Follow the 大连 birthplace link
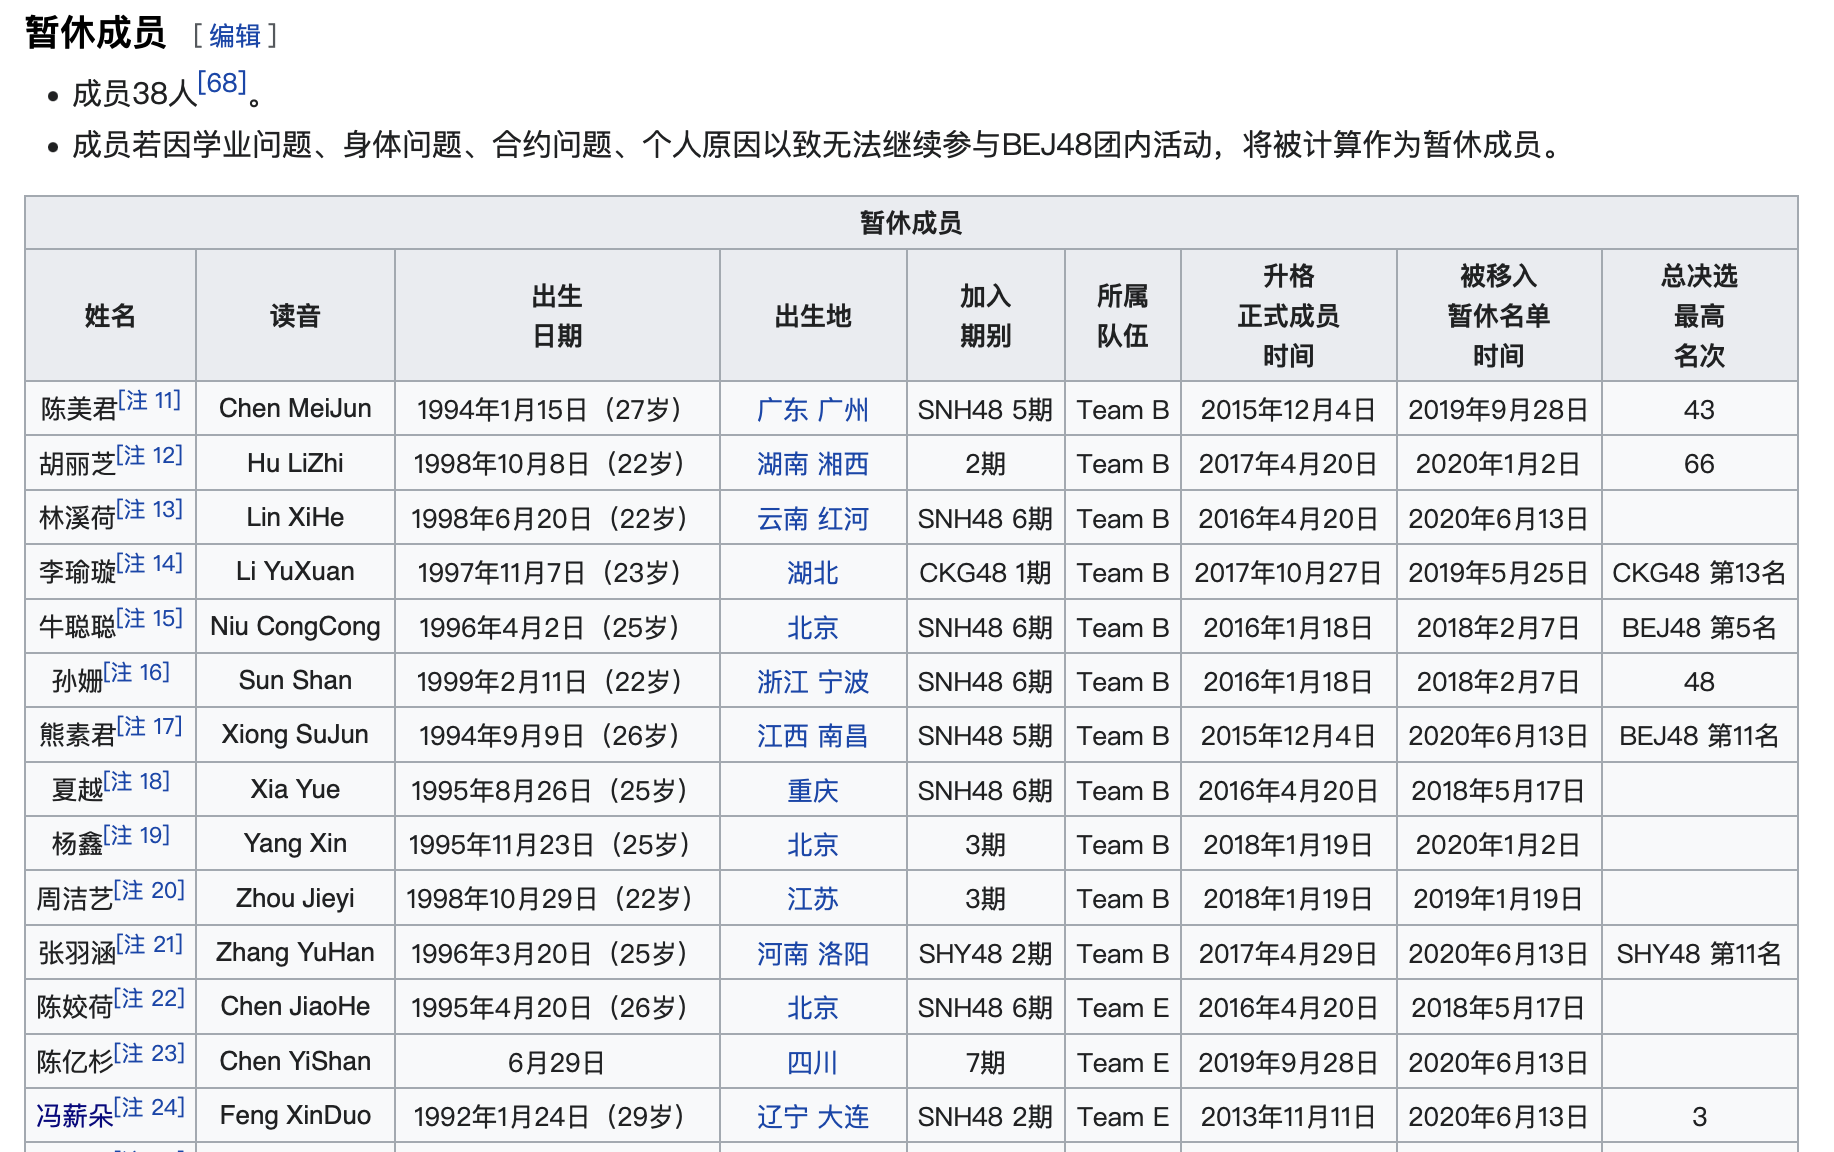This screenshot has height=1152, width=1834. [843, 1117]
